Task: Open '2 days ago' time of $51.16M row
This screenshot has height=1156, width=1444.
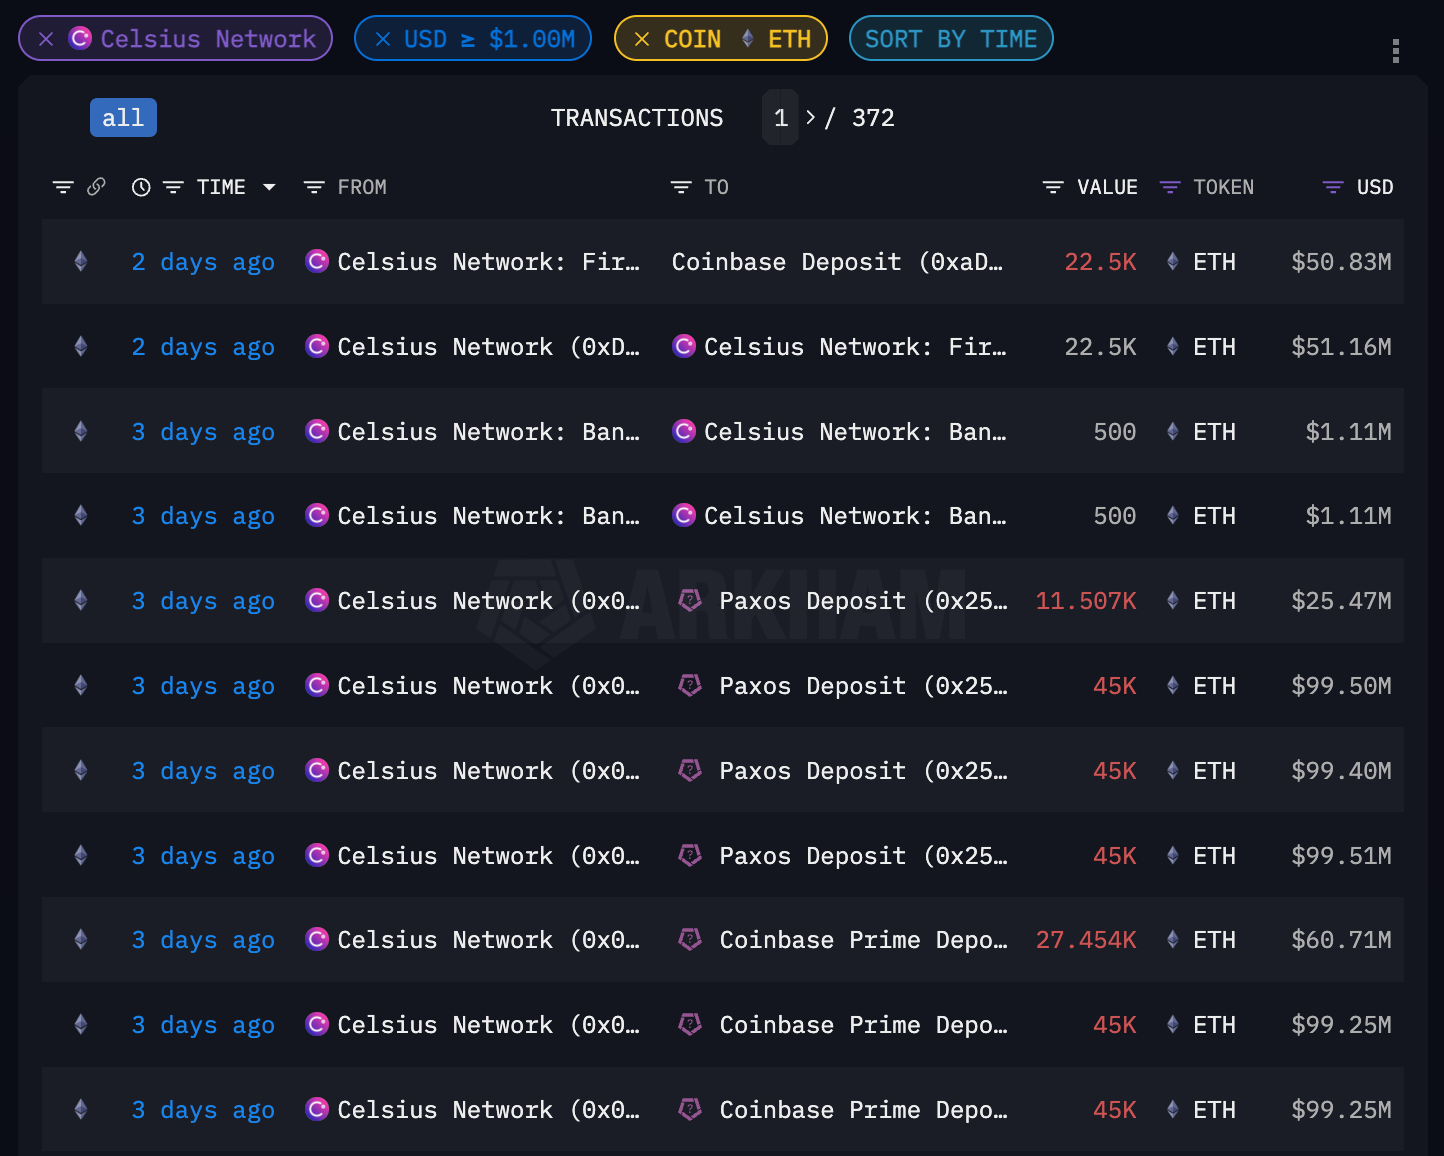Action: point(203,347)
